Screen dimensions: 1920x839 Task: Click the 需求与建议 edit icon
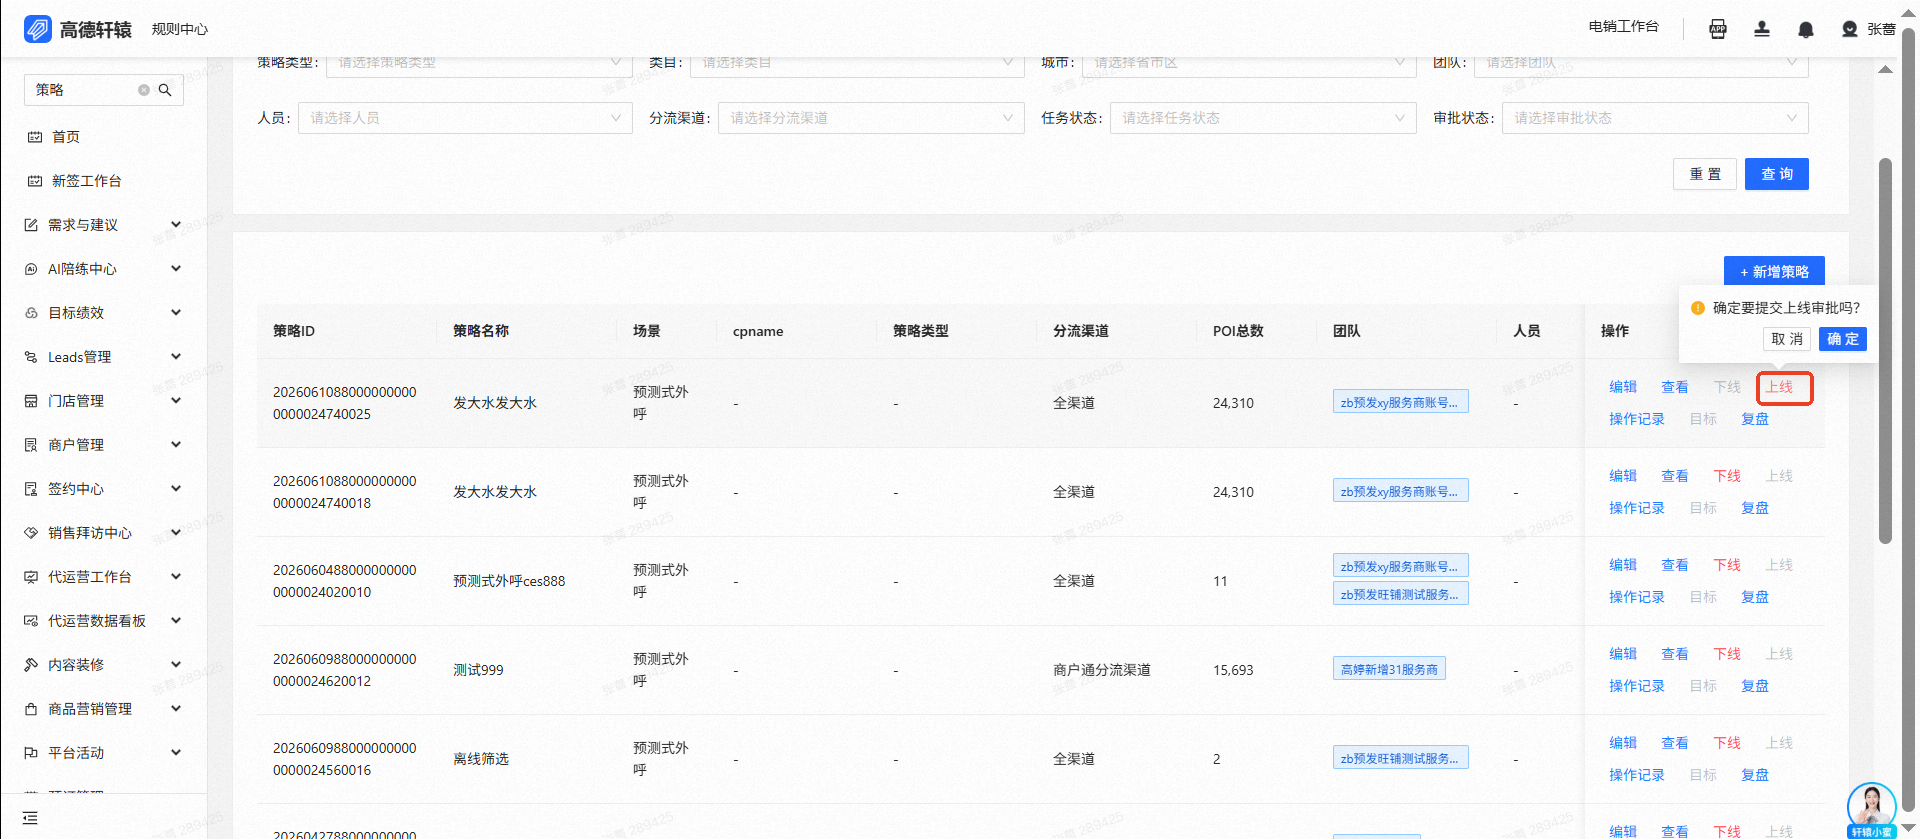31,225
